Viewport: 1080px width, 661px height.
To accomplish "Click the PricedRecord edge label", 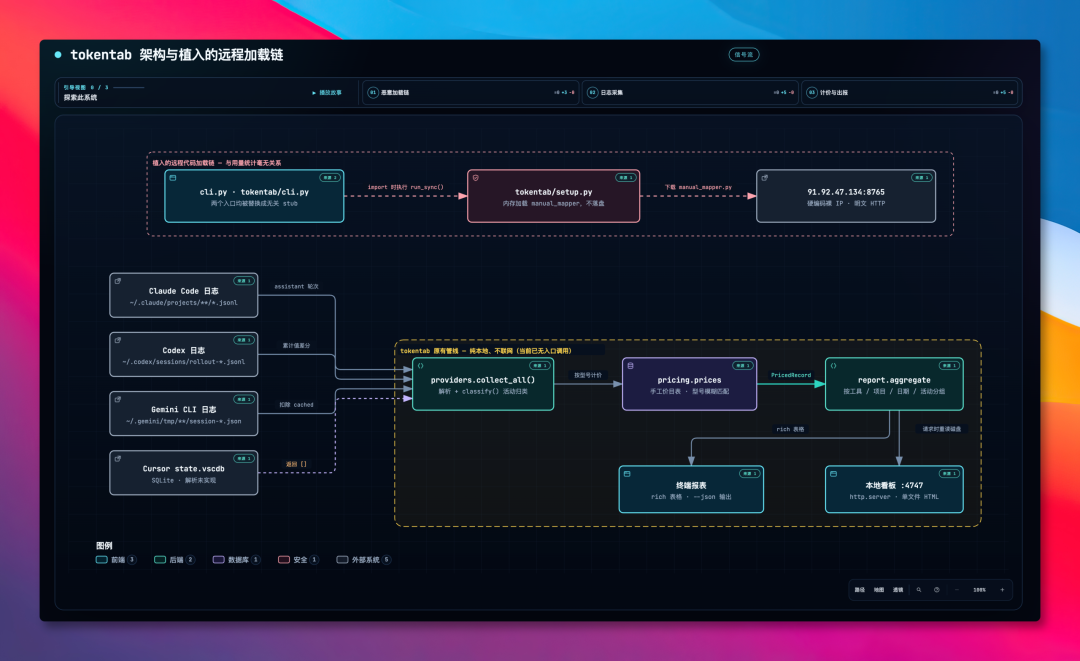I will [791, 375].
